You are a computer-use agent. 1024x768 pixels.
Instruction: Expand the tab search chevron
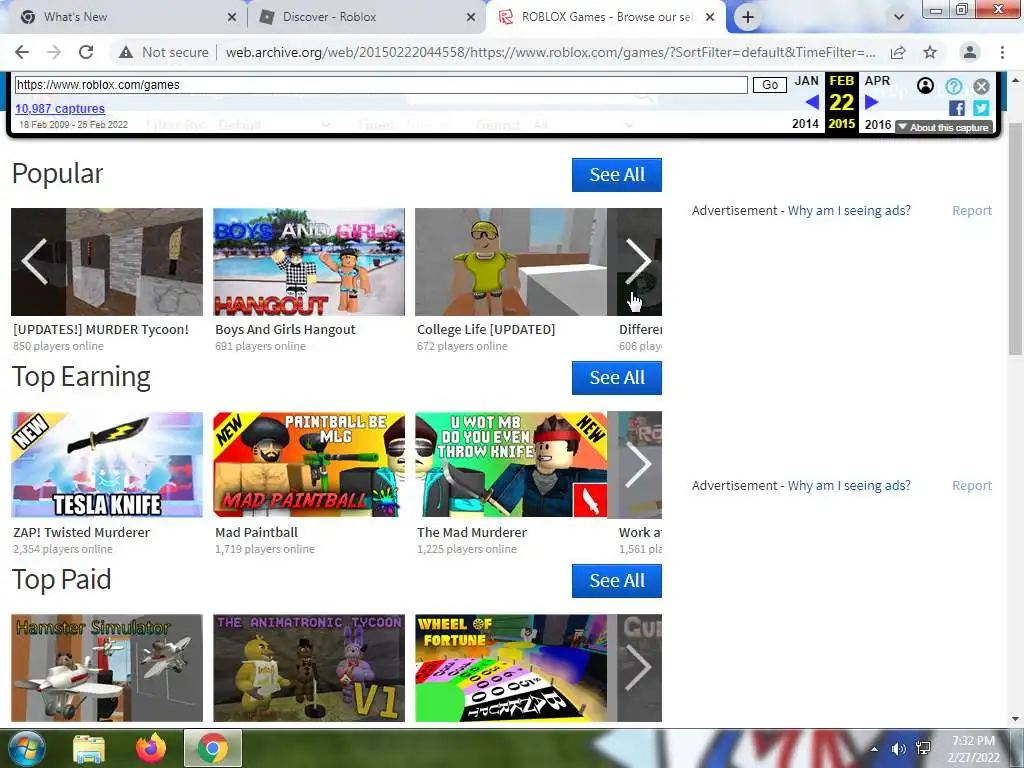point(899,17)
